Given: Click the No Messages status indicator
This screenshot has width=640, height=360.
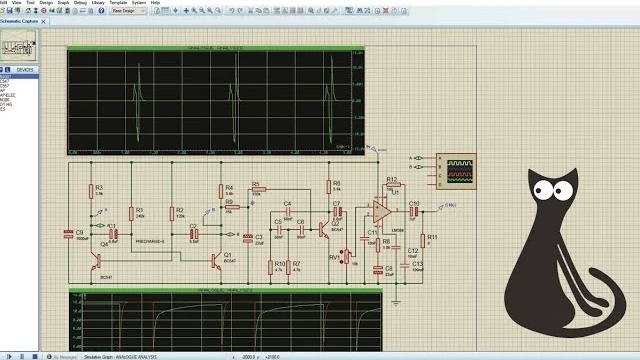Looking at the screenshot, I should pos(62,357).
